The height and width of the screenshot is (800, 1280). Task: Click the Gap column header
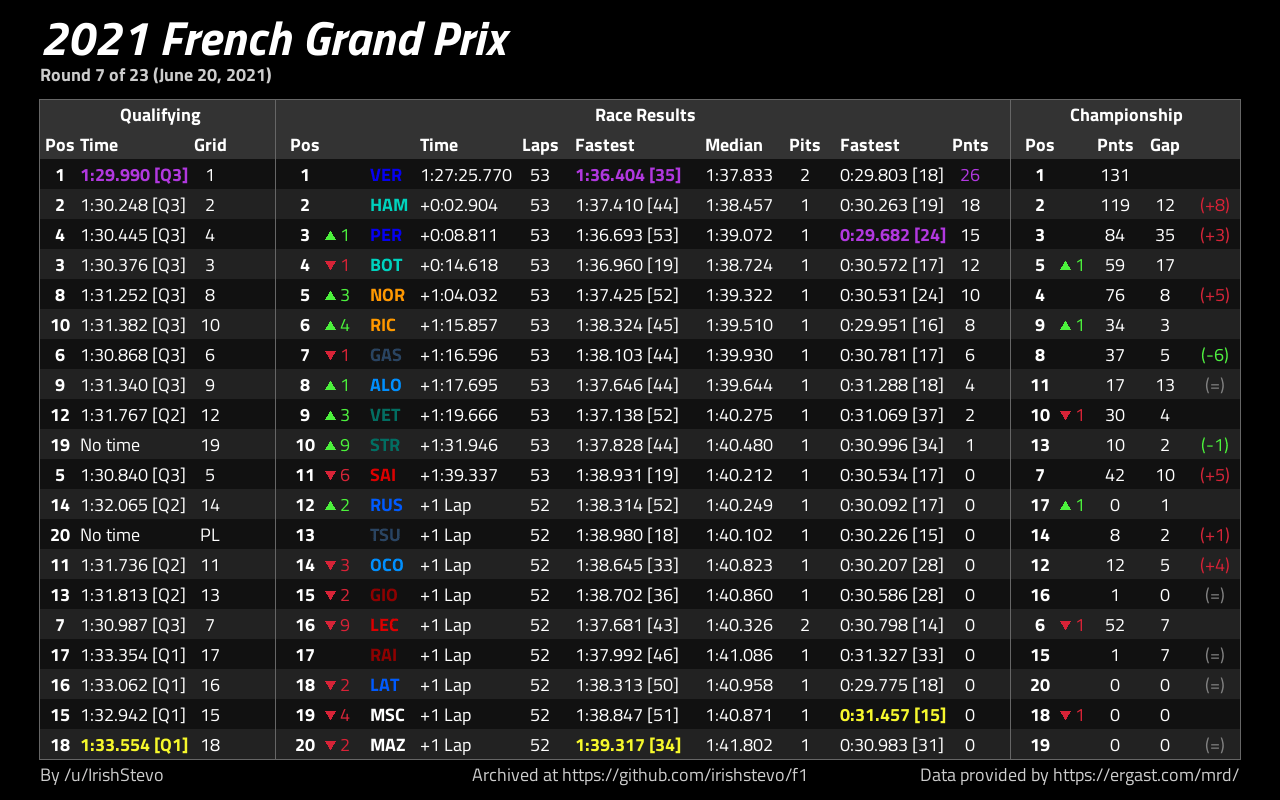(x=1165, y=145)
